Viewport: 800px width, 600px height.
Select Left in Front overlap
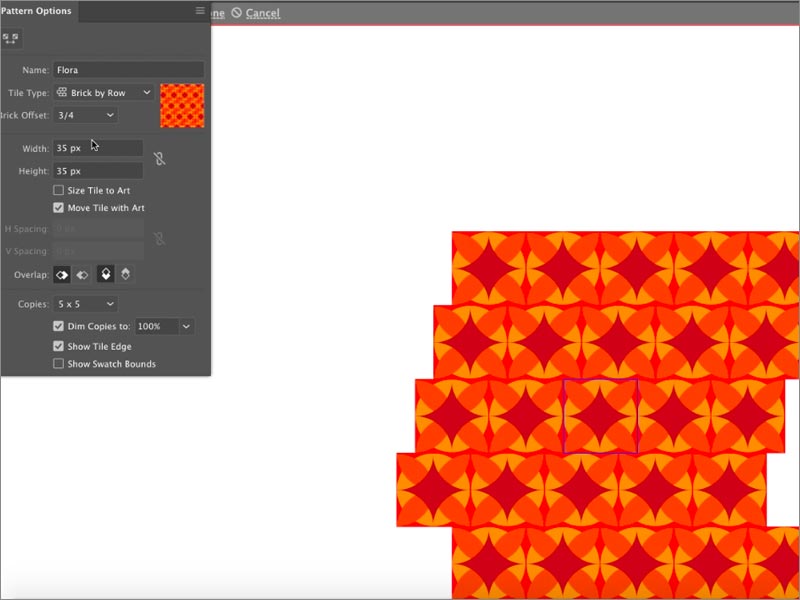[x=62, y=274]
